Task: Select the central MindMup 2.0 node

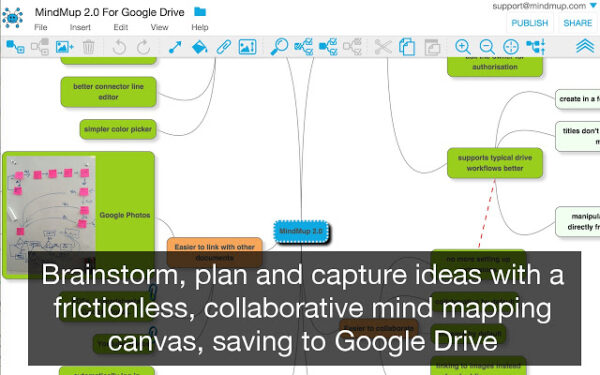Action: click(x=302, y=231)
